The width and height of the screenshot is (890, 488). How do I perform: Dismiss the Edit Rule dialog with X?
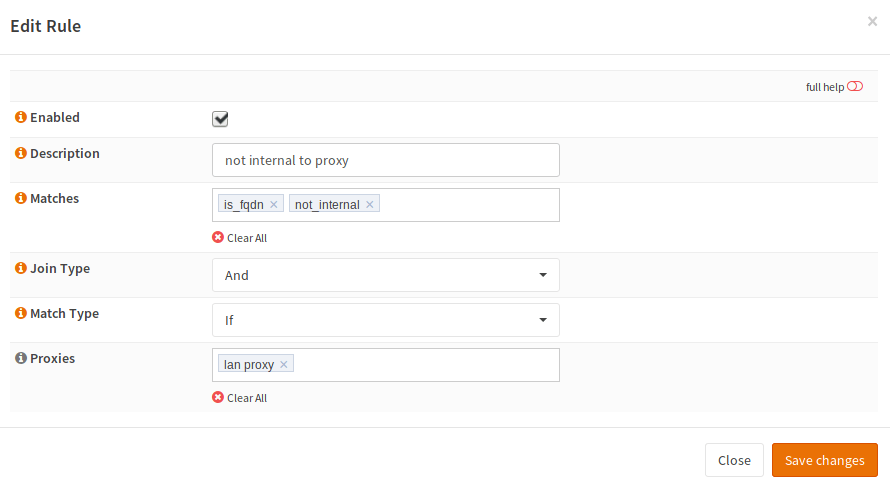[x=872, y=21]
